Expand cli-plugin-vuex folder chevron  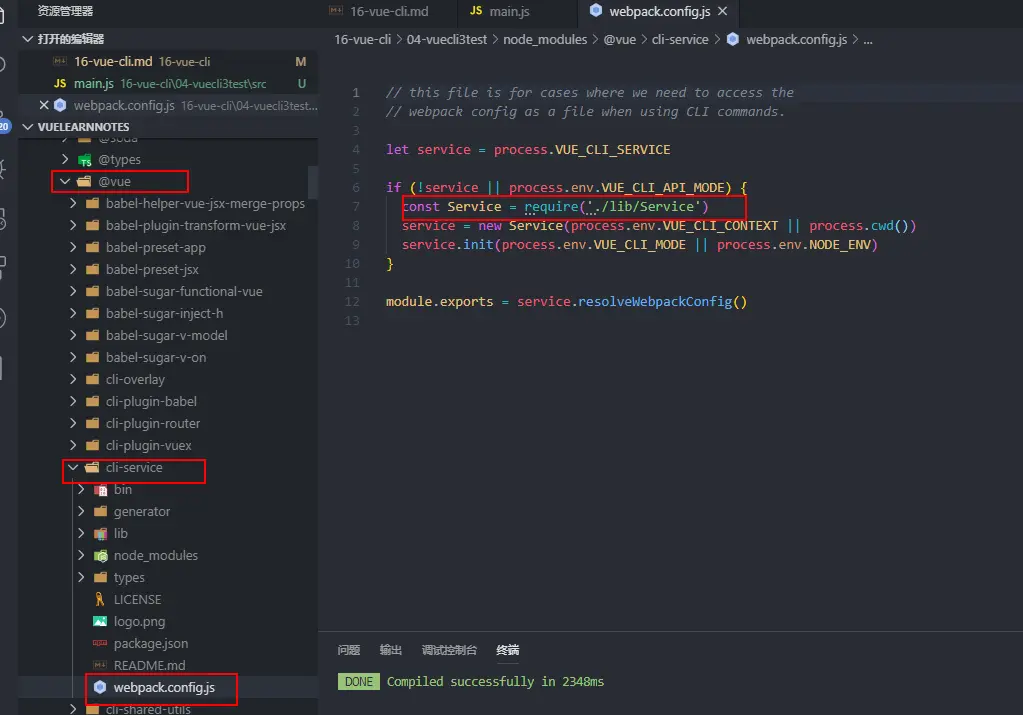tap(72, 446)
